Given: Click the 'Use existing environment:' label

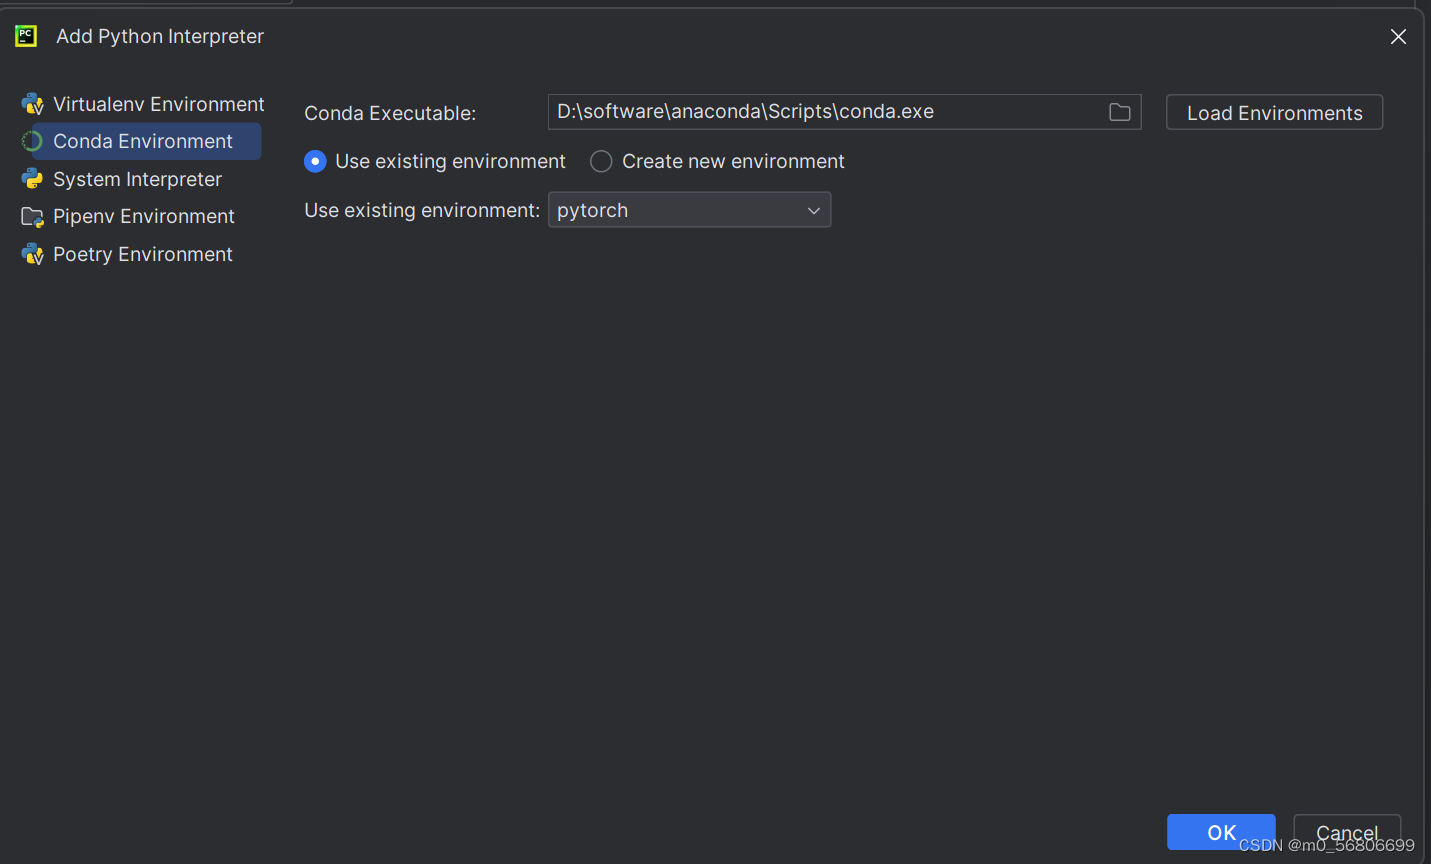Looking at the screenshot, I should 422,210.
